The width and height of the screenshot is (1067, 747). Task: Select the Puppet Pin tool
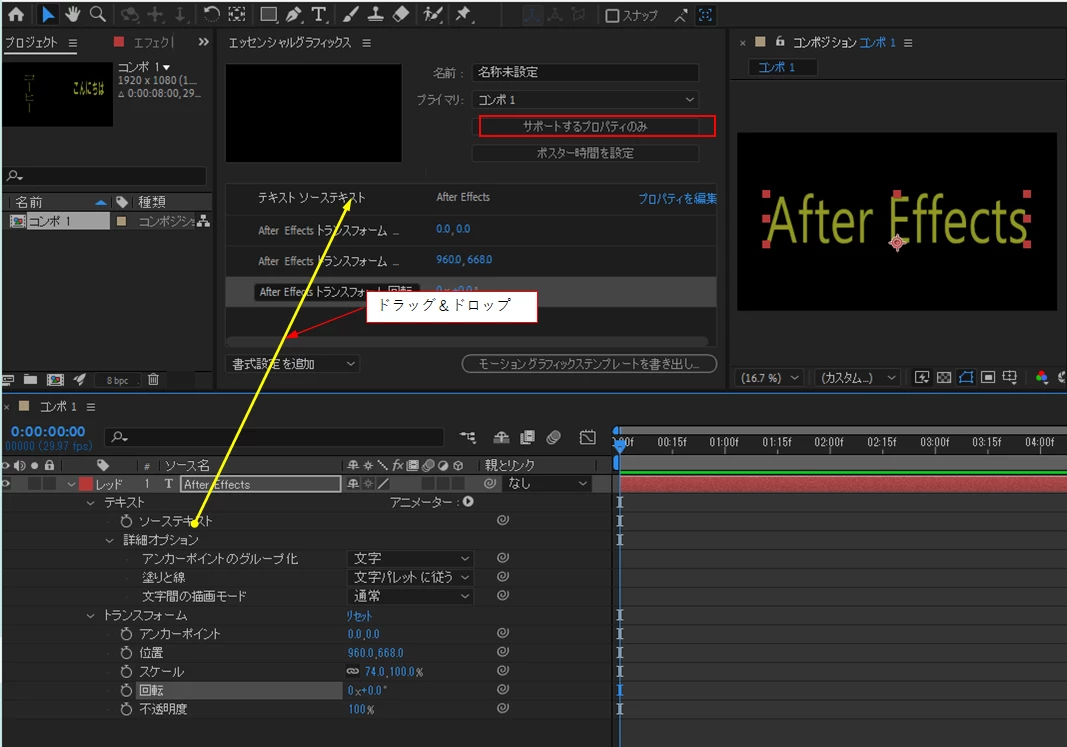pos(463,14)
